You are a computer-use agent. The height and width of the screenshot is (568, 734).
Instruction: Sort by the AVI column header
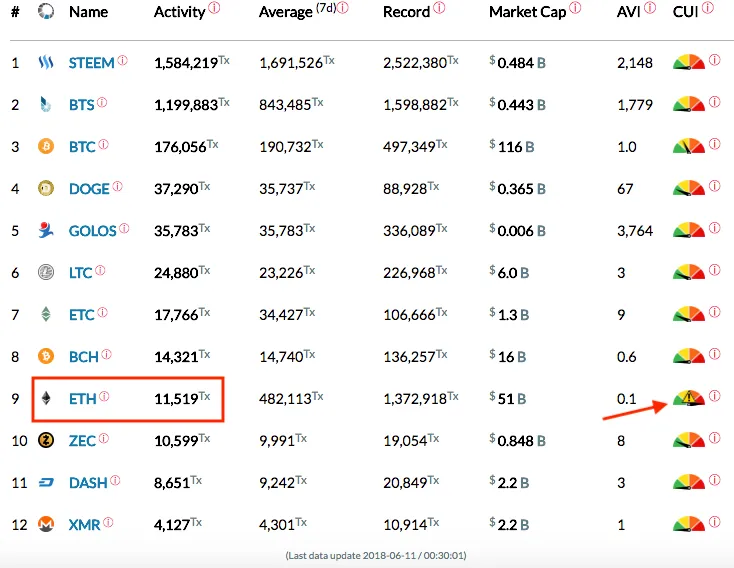[x=629, y=12]
